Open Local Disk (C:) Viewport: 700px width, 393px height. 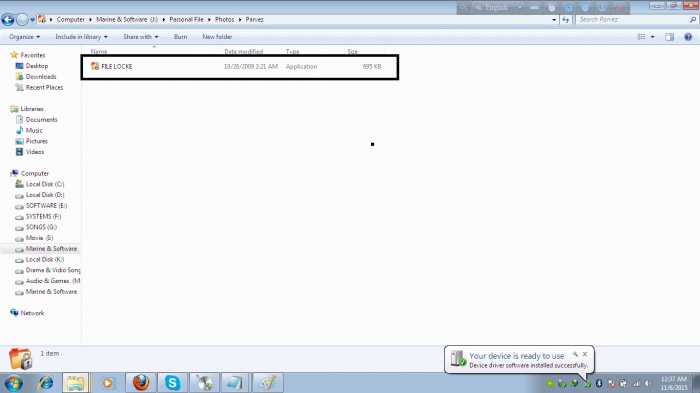coord(45,184)
